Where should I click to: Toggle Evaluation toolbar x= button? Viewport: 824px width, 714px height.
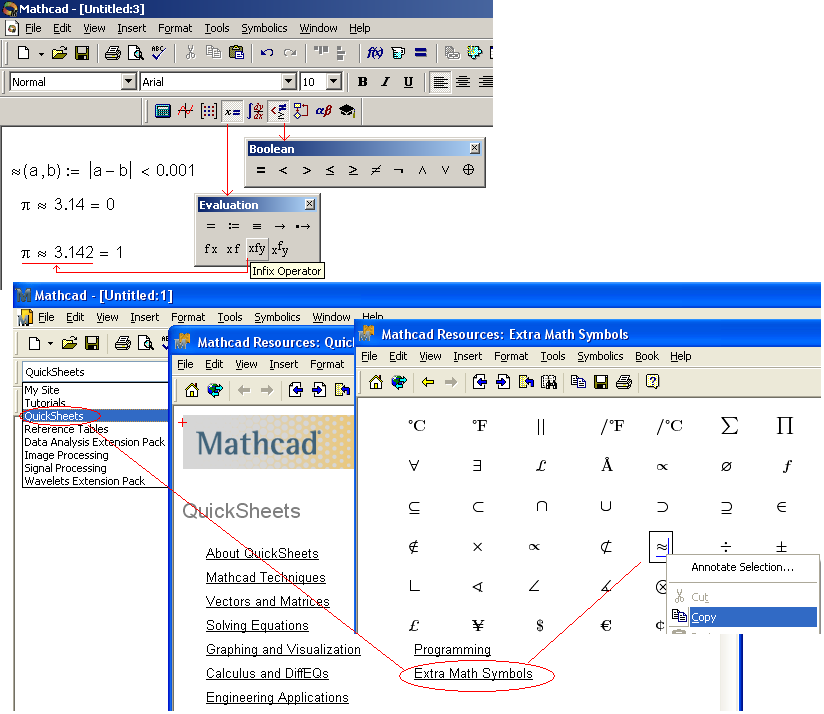232,111
